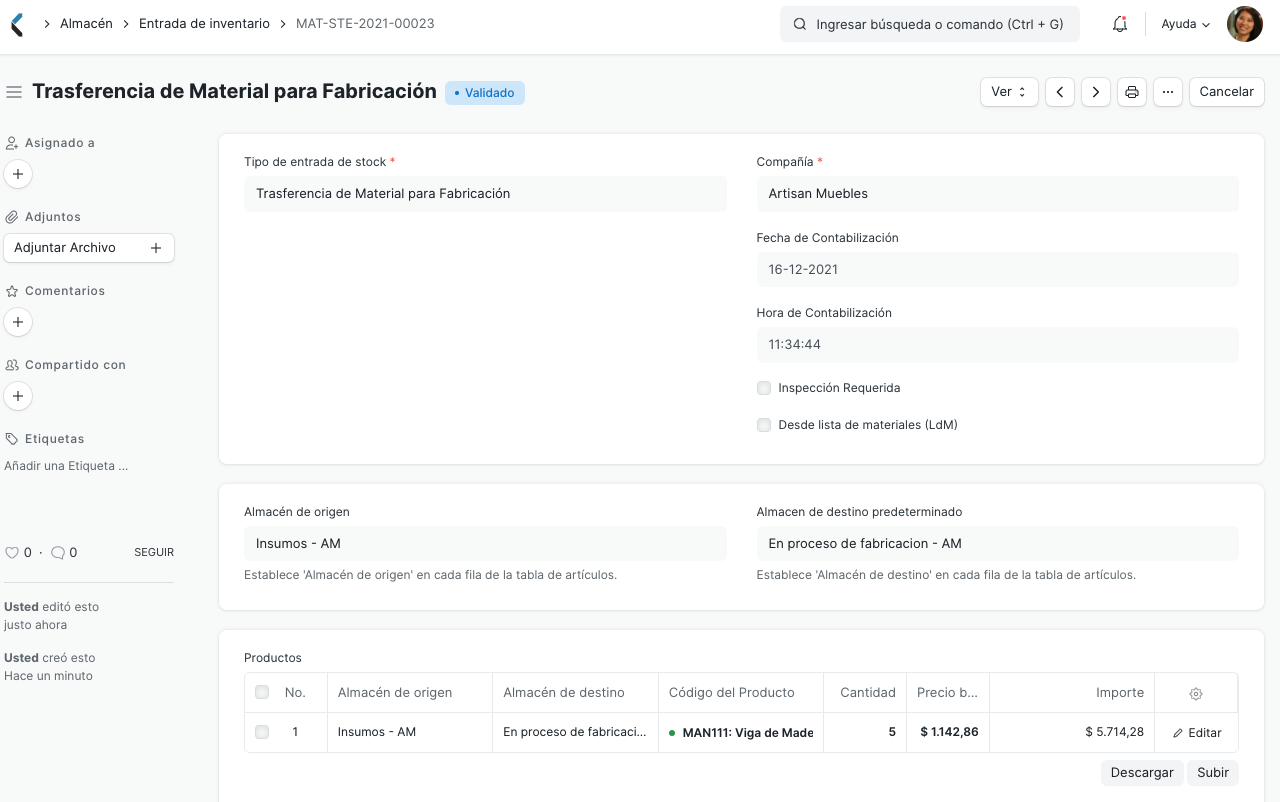
Task: Click Insumos - AM cell in row 1
Action: coord(409,732)
